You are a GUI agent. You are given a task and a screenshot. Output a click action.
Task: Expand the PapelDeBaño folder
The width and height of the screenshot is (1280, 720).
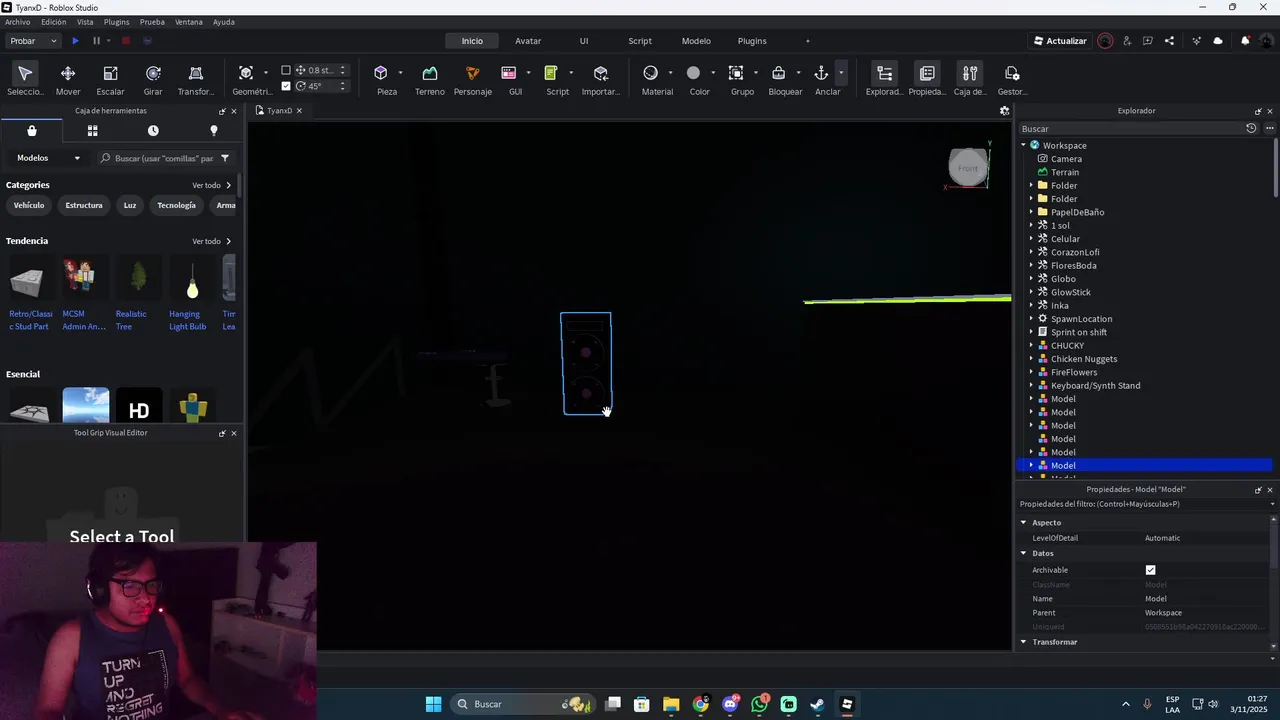tap(1031, 212)
